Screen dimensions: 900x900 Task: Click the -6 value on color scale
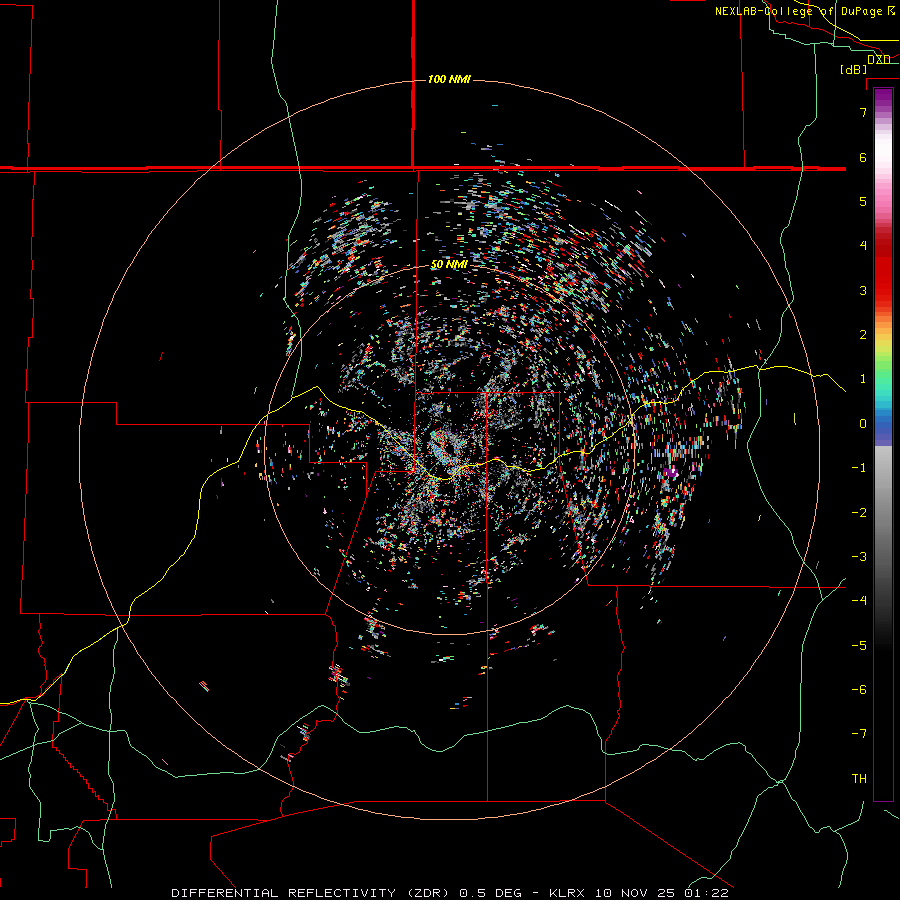[859, 690]
